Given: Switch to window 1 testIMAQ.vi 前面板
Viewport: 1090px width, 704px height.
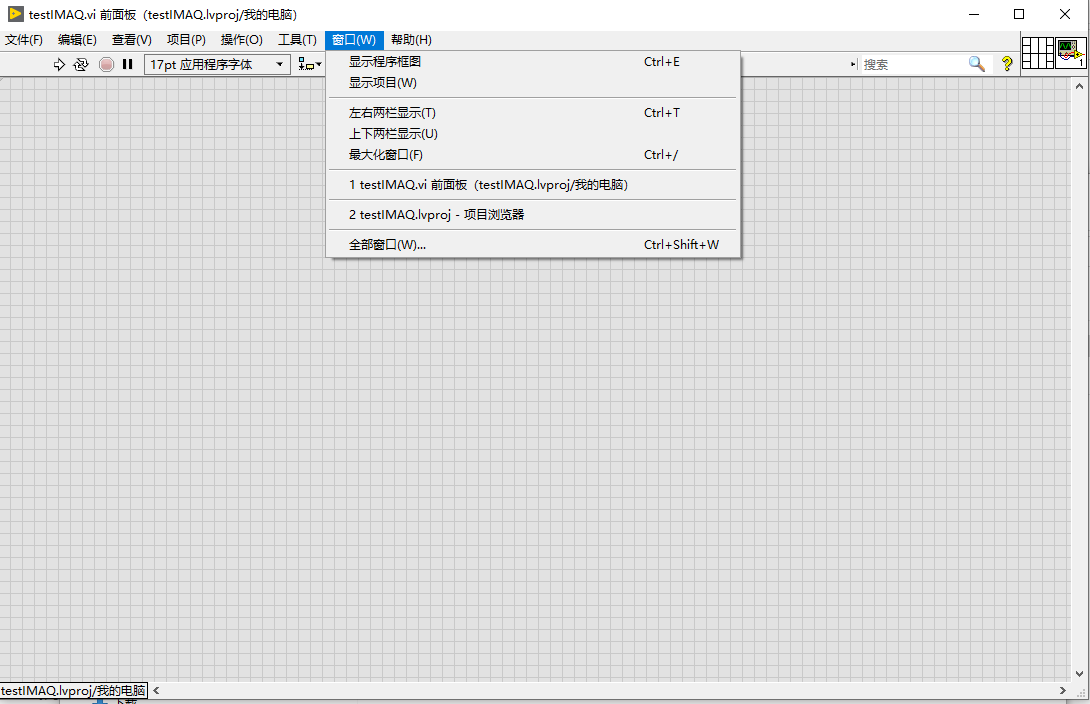Looking at the screenshot, I should click(x=533, y=185).
